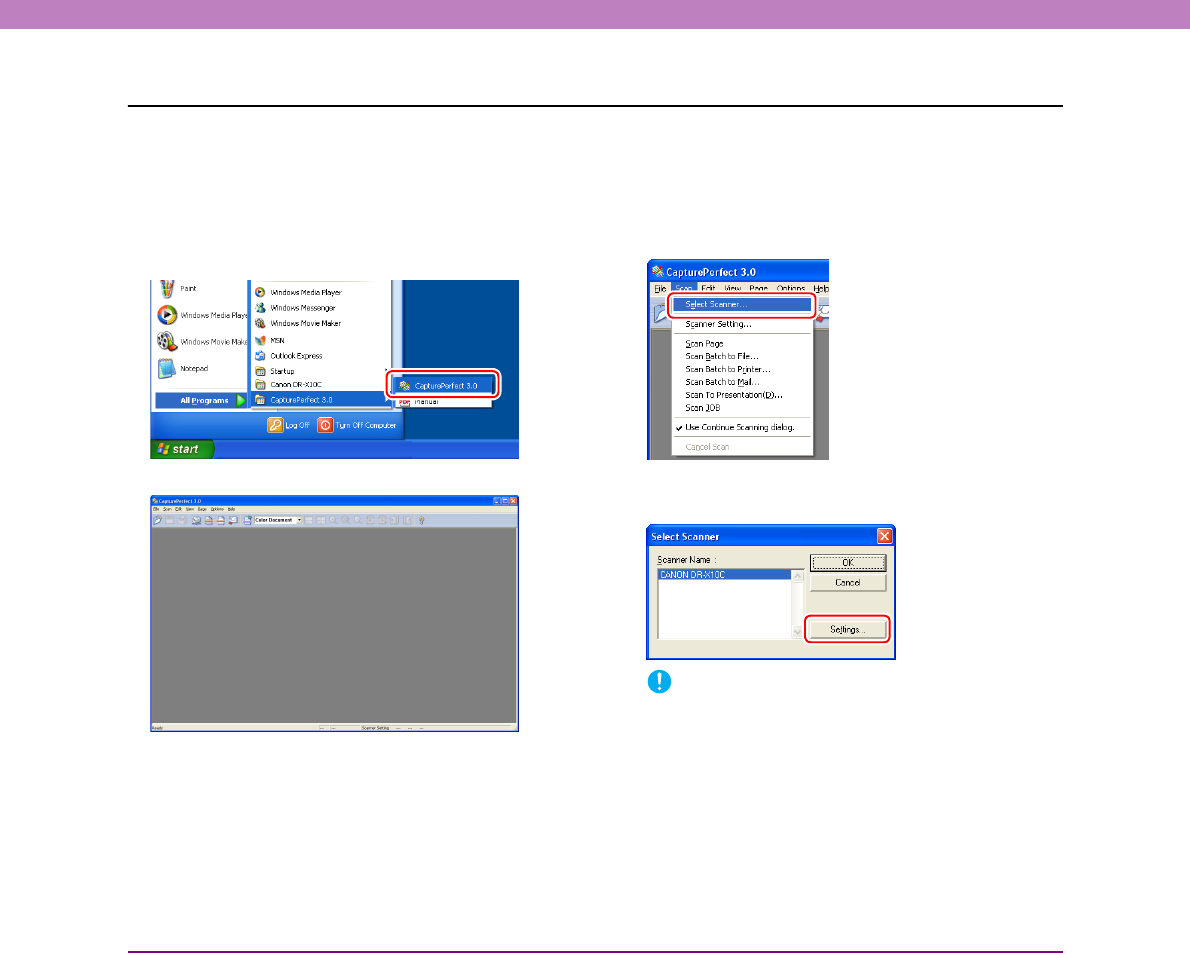Expand the CapturePerfect 3.0 program folder
Viewport: 1190px width, 953px height.
(x=321, y=400)
